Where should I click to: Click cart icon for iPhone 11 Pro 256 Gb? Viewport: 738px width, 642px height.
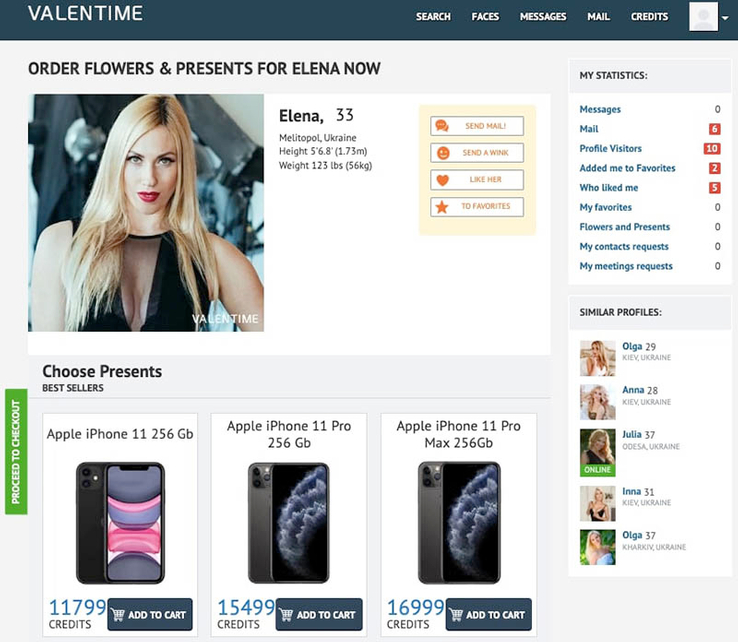tap(286, 614)
